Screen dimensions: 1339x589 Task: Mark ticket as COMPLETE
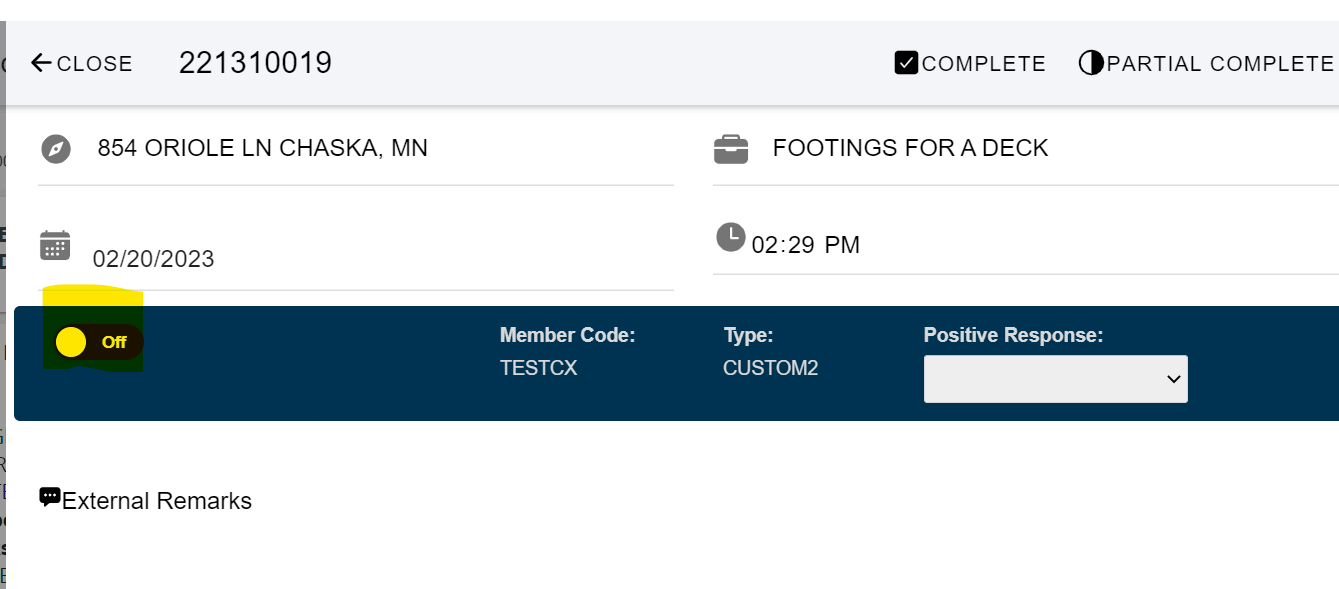pos(970,63)
